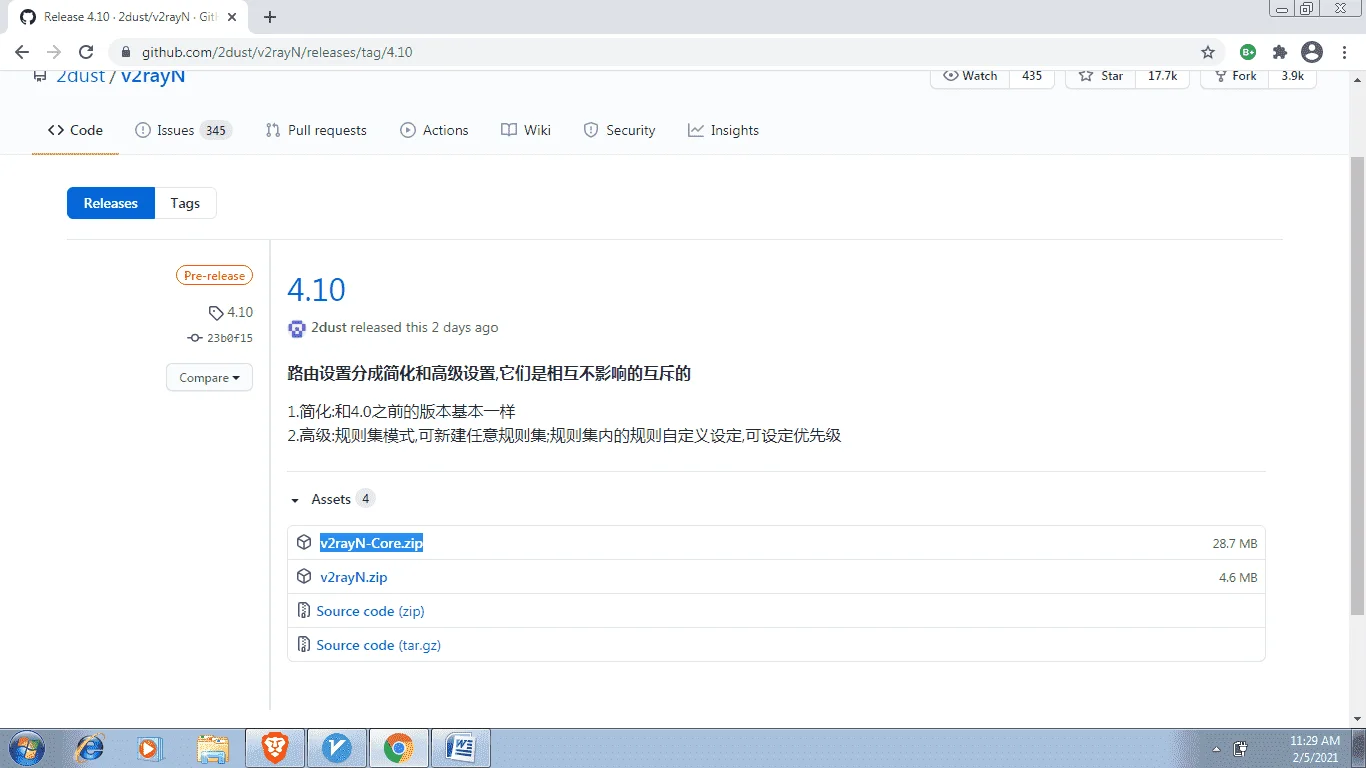Open the blue V app on taskbar
This screenshot has height=768, width=1366.
(336, 747)
